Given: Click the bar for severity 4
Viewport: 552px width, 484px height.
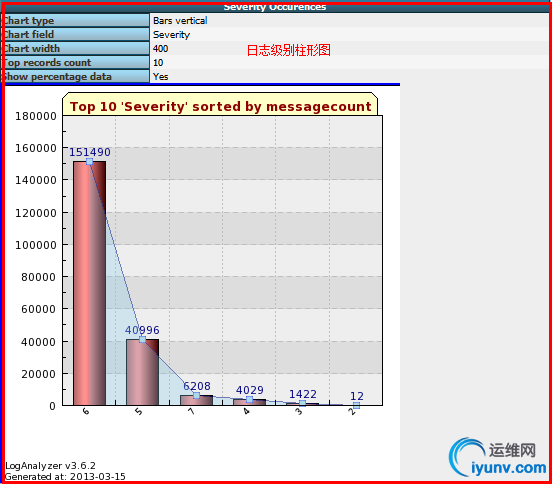Looking at the screenshot, I should point(250,402).
